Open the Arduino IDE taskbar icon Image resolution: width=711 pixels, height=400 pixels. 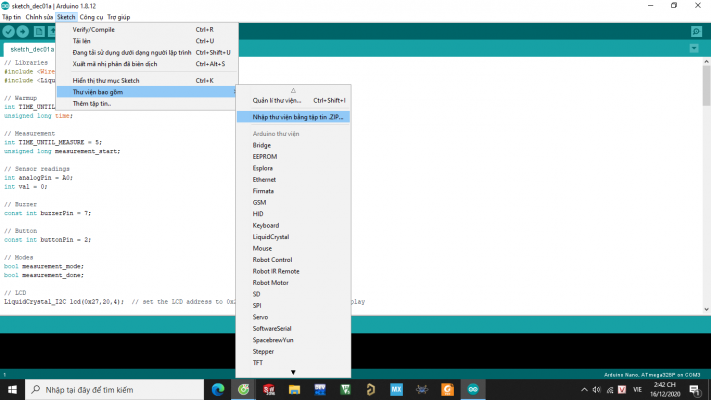pyautogui.click(x=473, y=390)
